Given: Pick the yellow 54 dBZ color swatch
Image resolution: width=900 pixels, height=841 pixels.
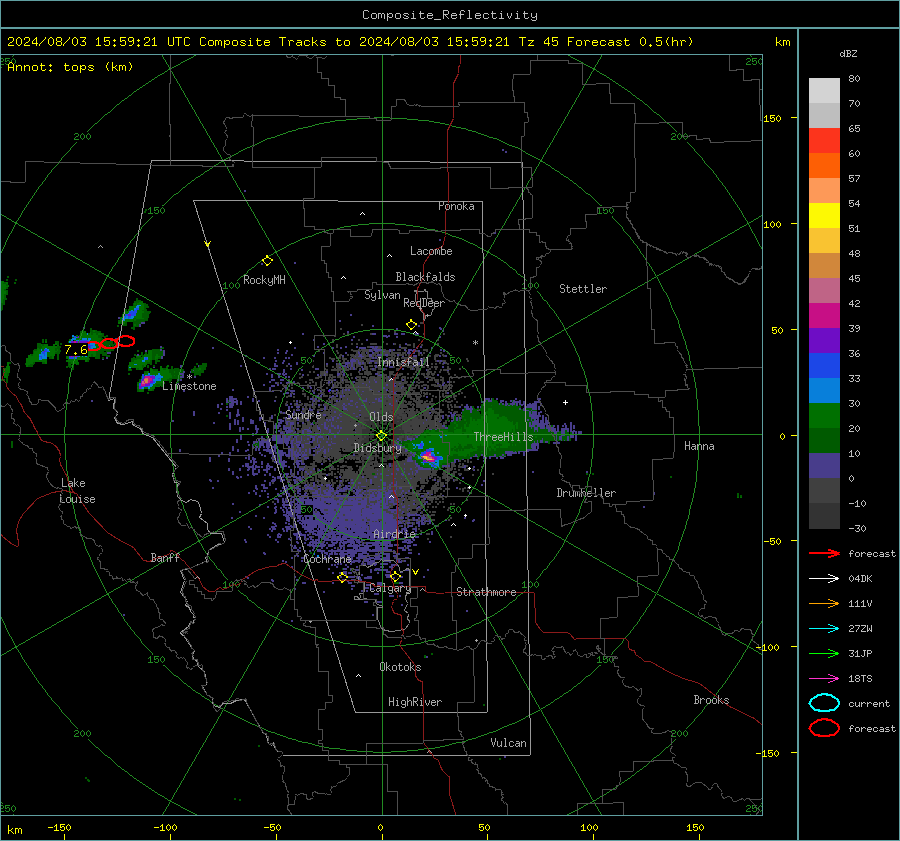Looking at the screenshot, I should (824, 215).
